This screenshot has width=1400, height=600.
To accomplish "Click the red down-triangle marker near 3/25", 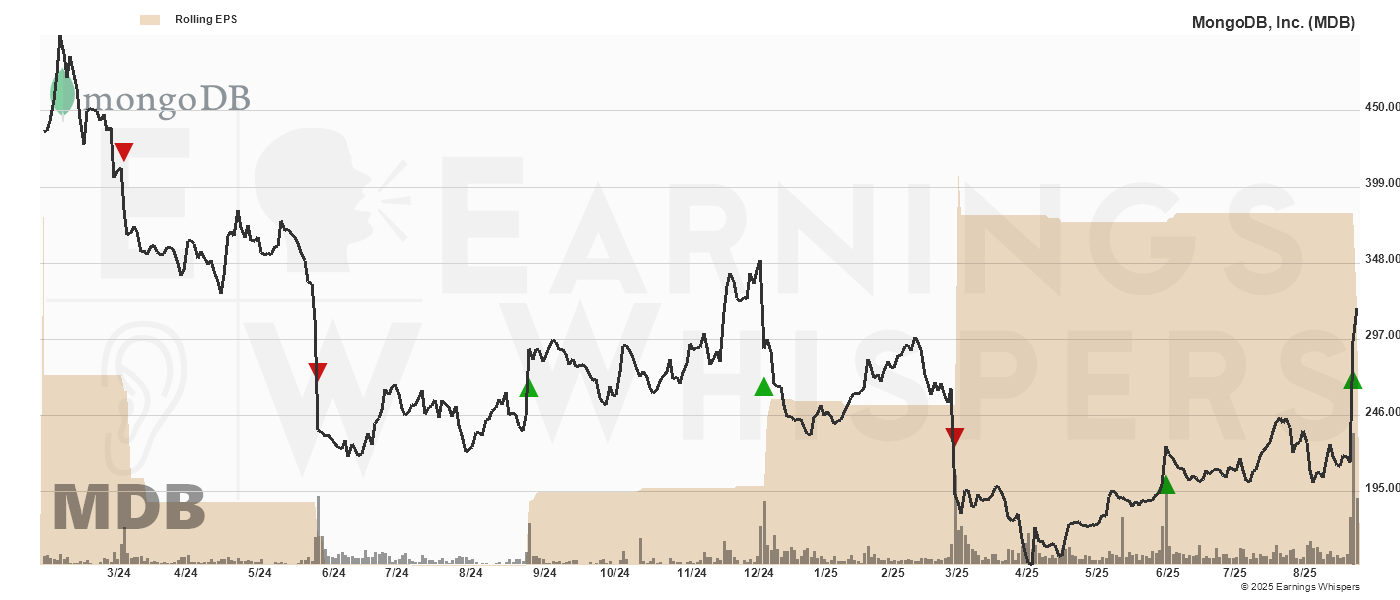I will pyautogui.click(x=955, y=436).
